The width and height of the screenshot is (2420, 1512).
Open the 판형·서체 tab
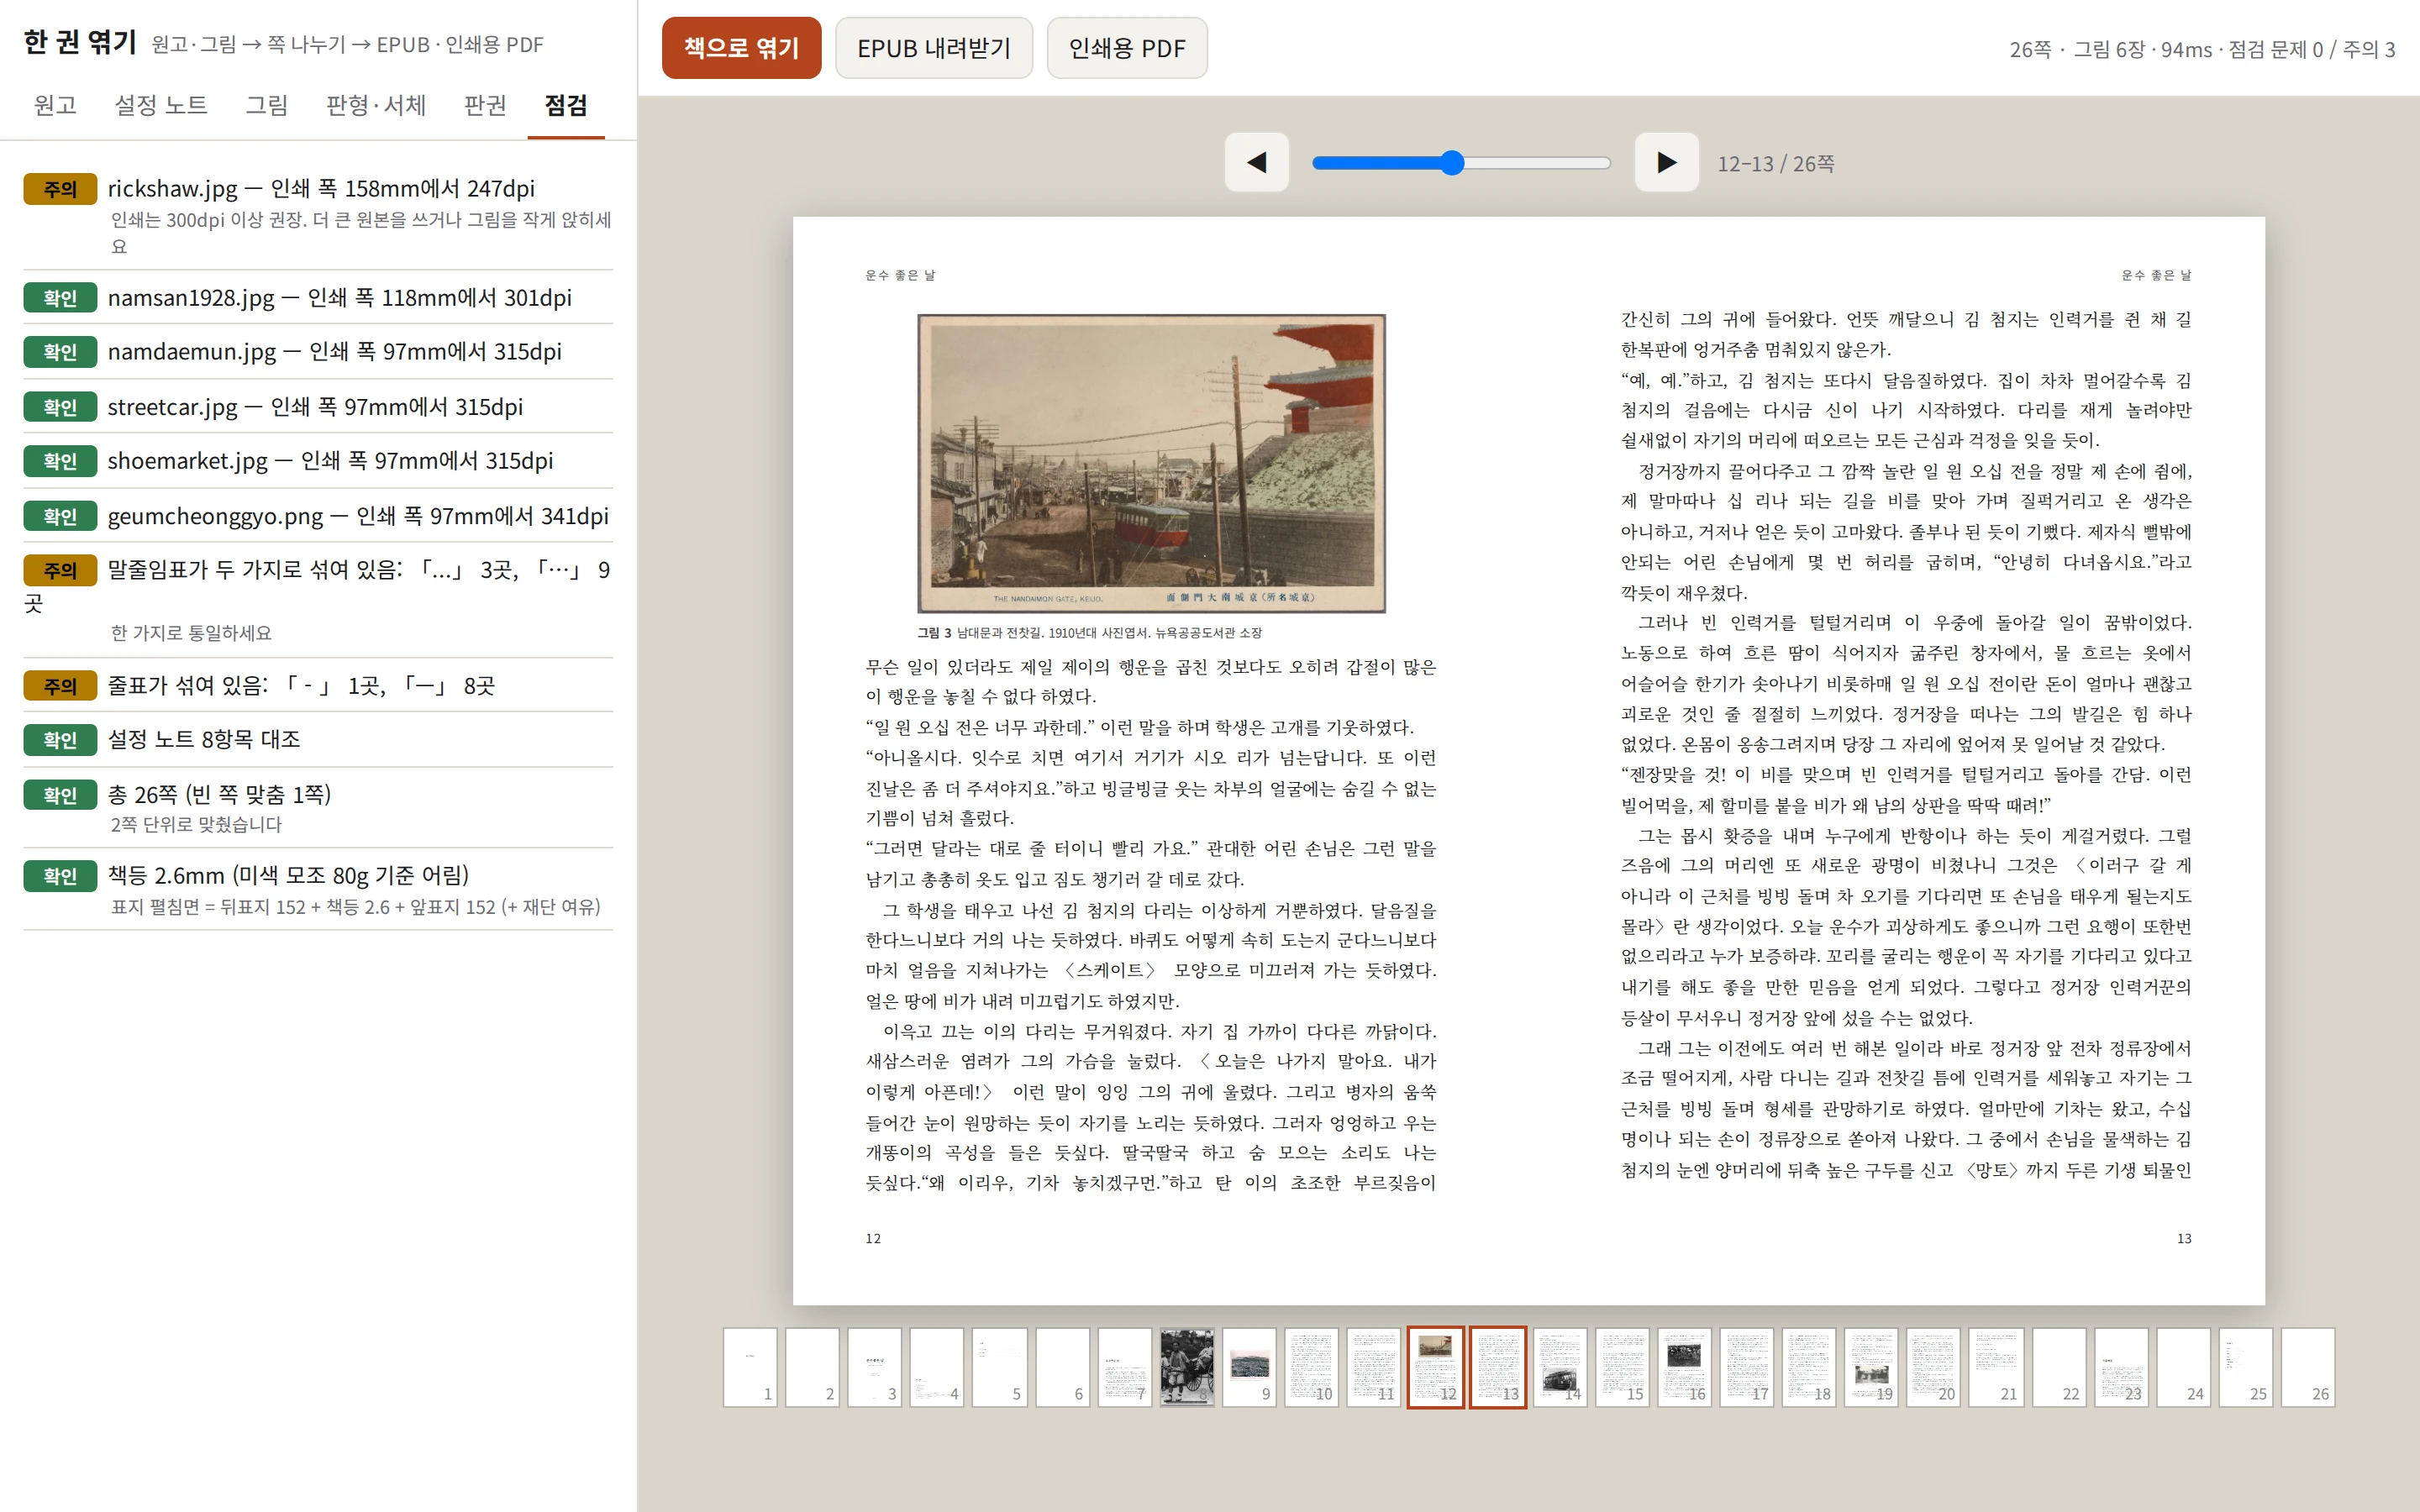376,105
